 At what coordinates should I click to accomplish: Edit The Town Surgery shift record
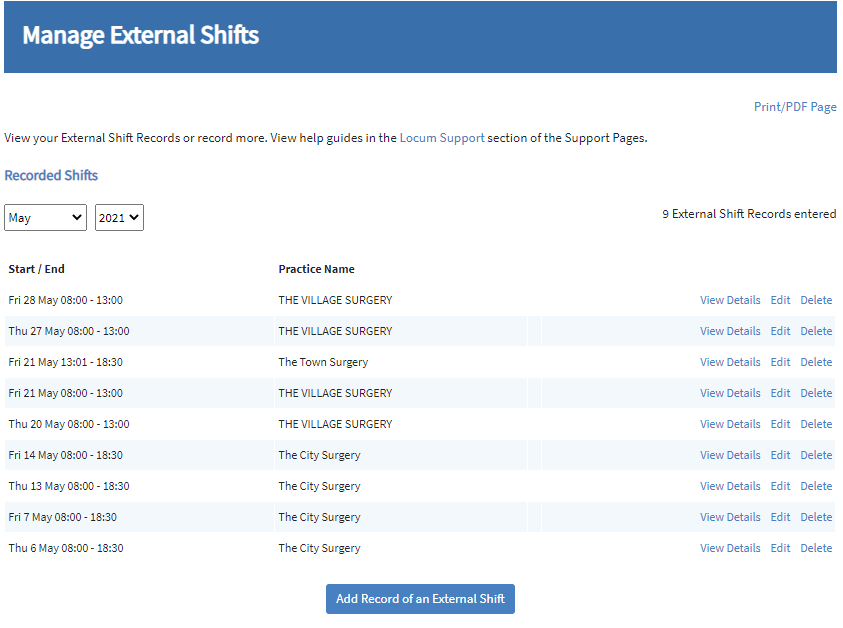tap(780, 362)
